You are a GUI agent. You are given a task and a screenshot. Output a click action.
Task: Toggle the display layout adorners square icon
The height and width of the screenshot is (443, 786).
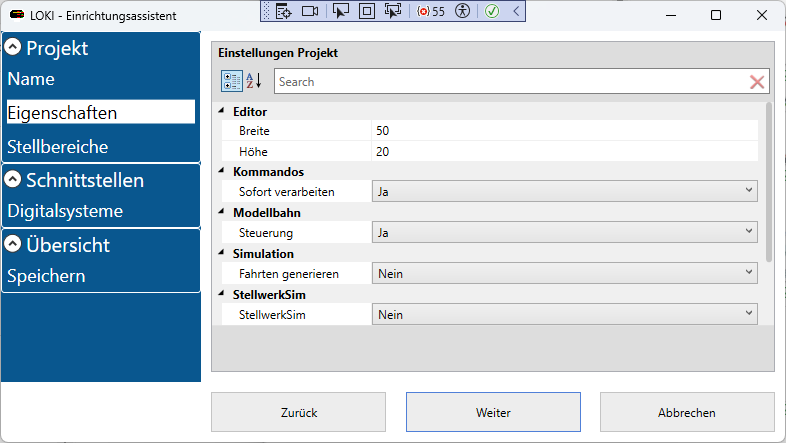pos(366,11)
